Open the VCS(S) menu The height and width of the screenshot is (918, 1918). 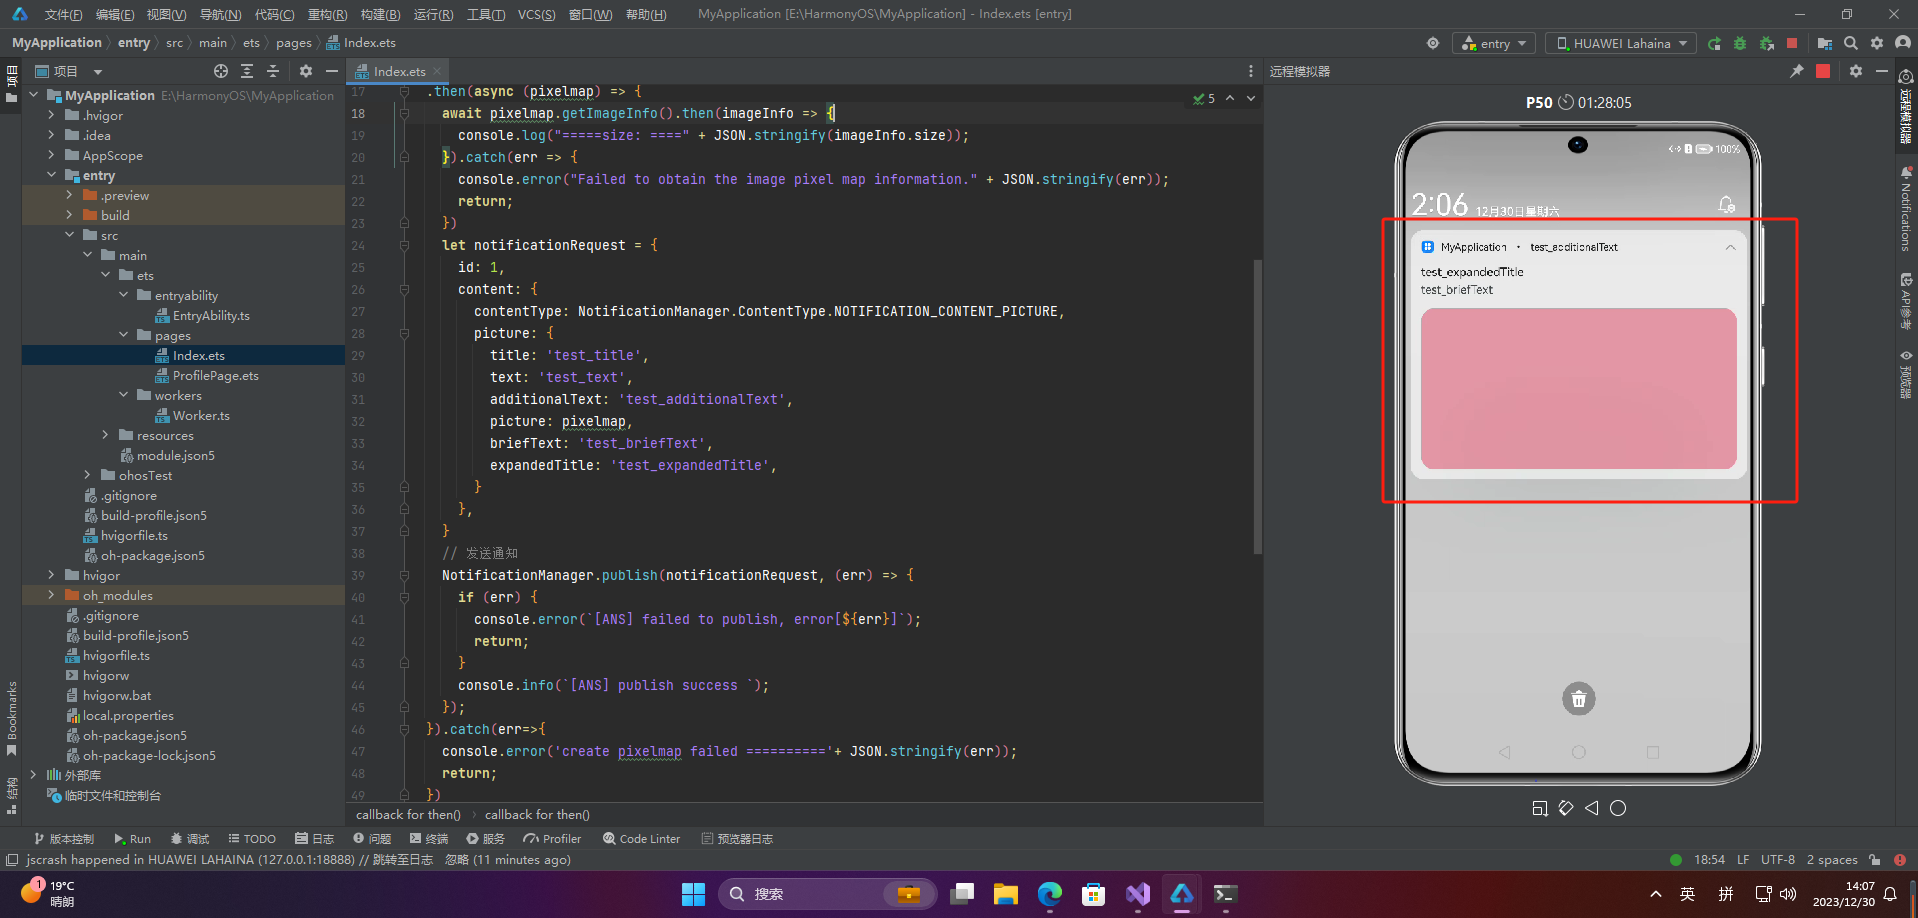[x=536, y=14]
